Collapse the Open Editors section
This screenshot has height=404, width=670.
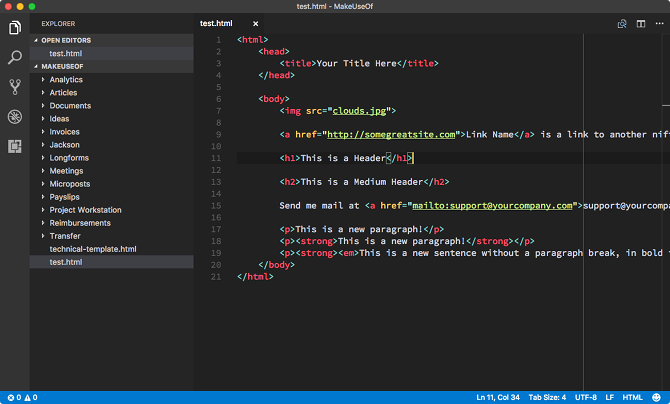[65, 40]
